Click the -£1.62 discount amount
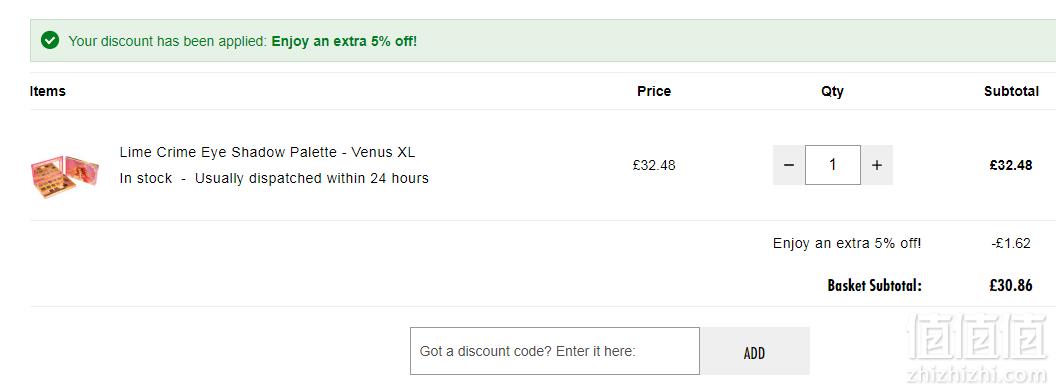 point(1011,243)
